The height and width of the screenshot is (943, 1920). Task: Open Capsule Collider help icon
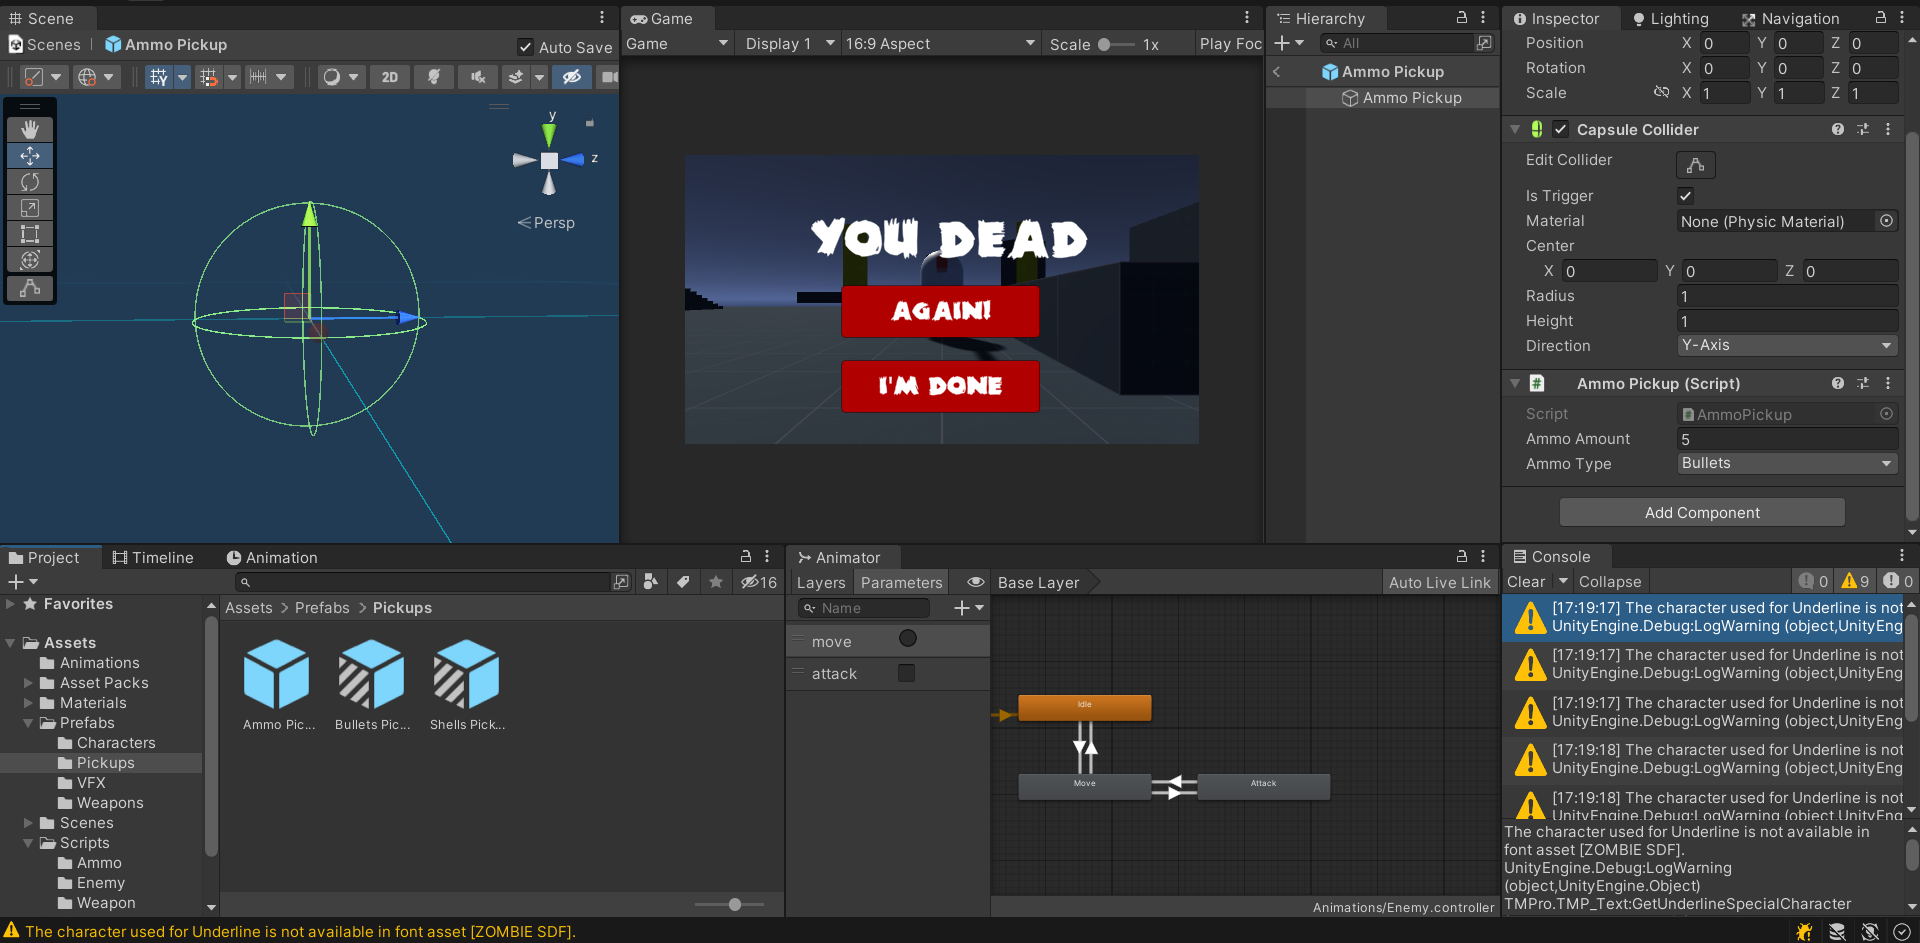tap(1838, 129)
